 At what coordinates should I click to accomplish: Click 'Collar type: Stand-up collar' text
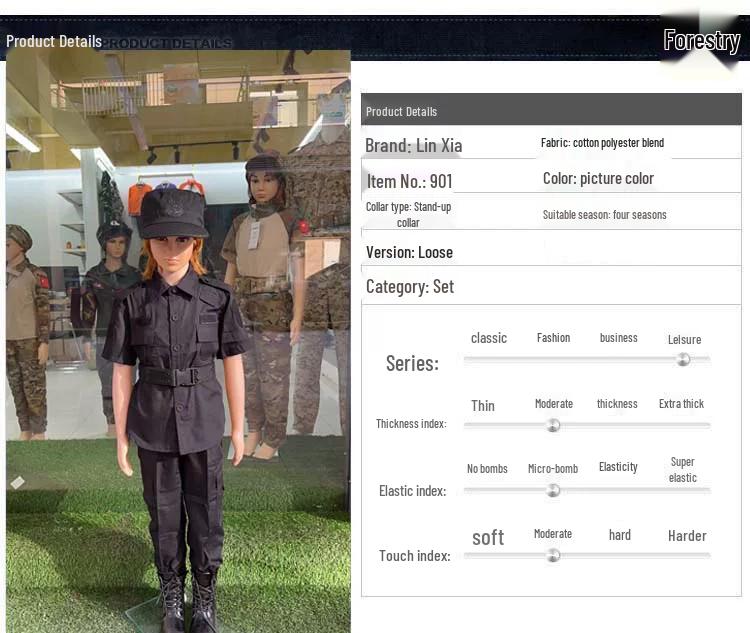point(408,214)
